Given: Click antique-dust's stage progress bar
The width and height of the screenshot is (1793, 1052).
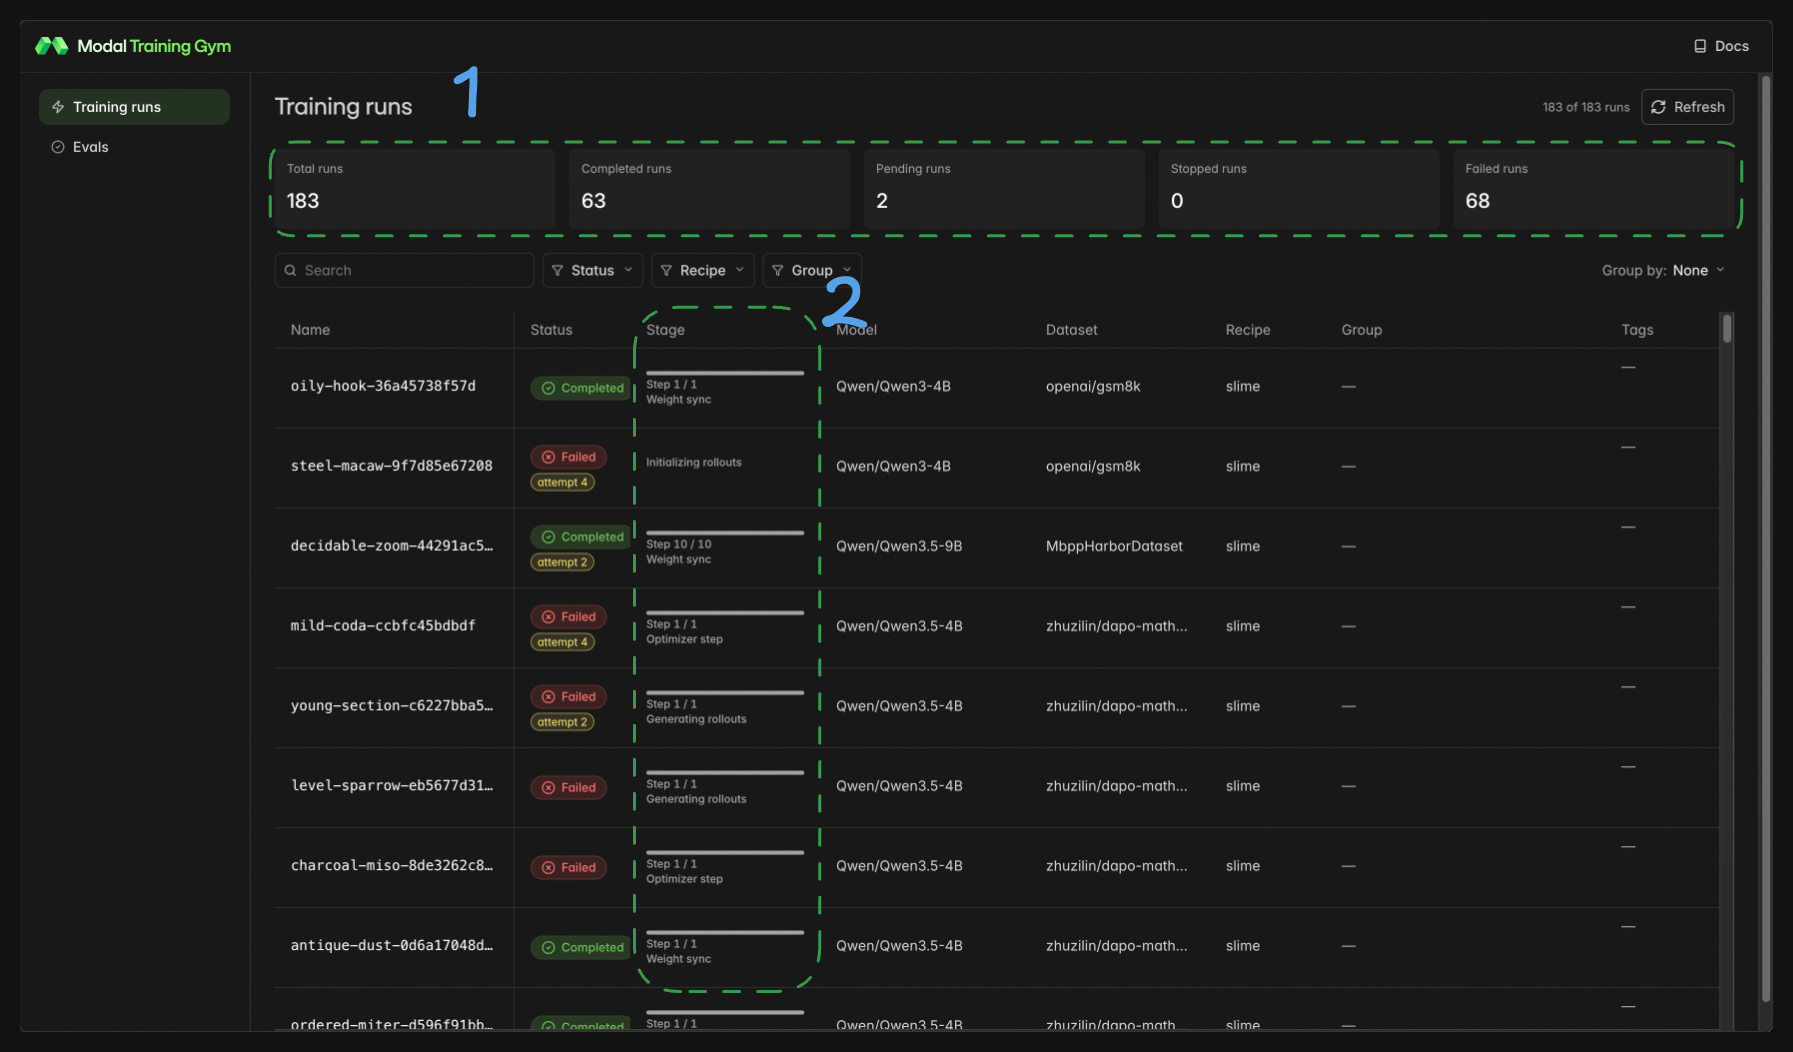Looking at the screenshot, I should (x=725, y=932).
